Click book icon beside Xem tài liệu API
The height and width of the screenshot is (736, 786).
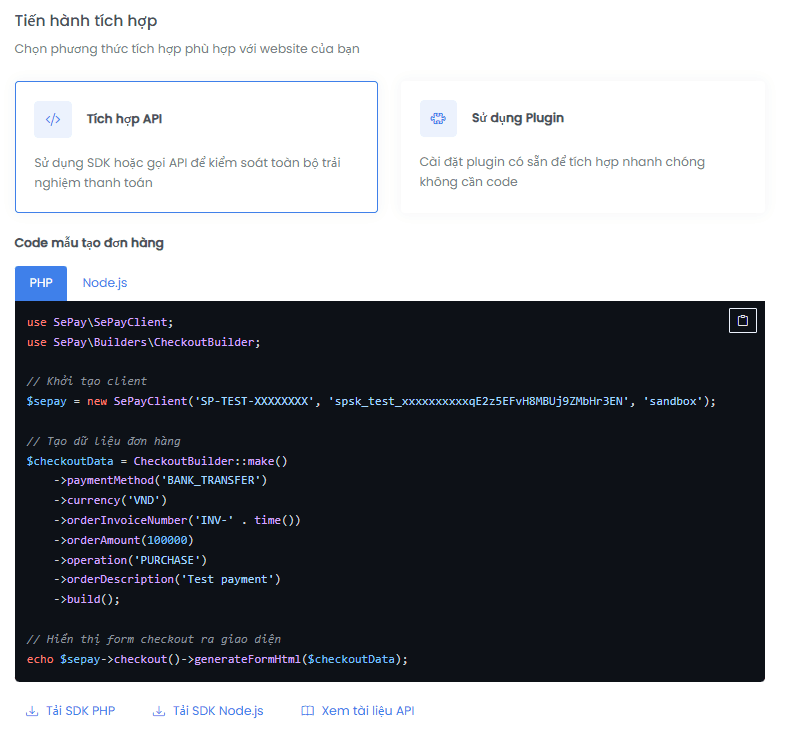308,711
